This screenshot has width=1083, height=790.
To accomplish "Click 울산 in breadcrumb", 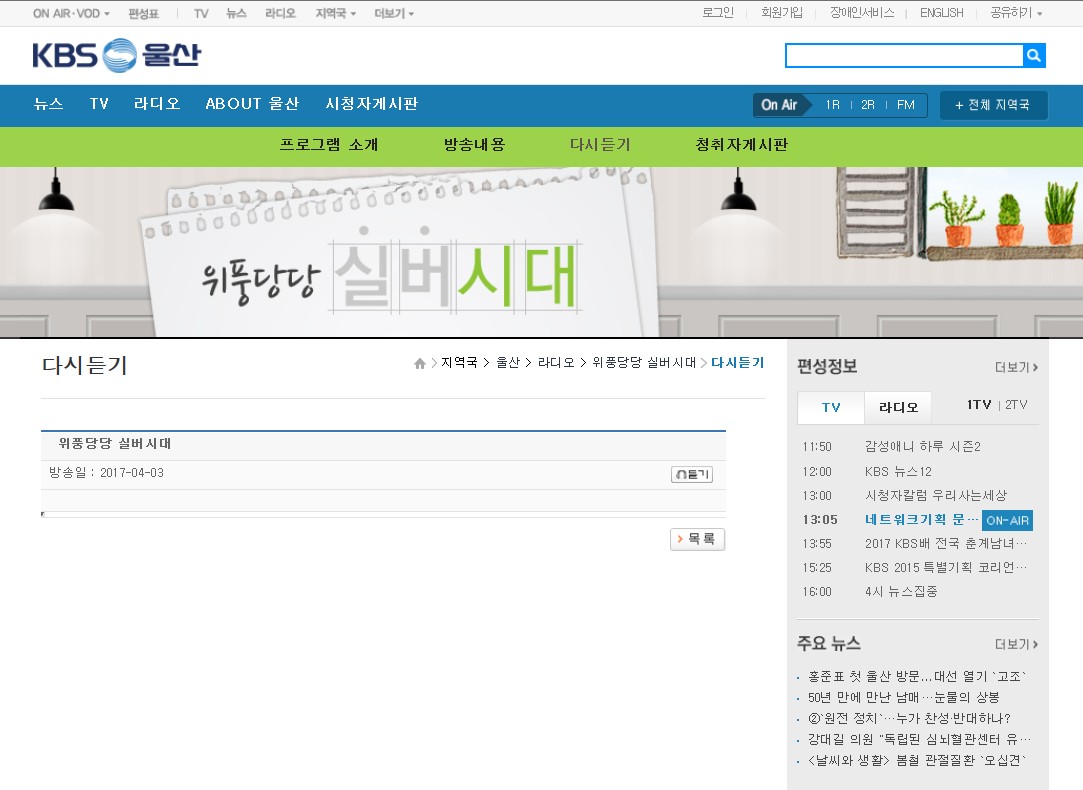I will pyautogui.click(x=508, y=363).
